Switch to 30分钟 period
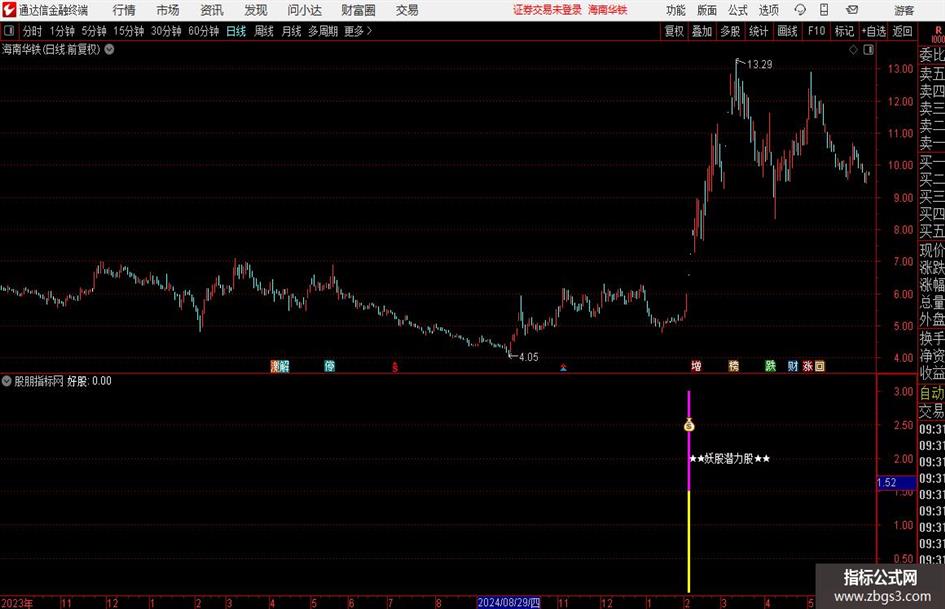This screenshot has width=945, height=609. pyautogui.click(x=166, y=31)
